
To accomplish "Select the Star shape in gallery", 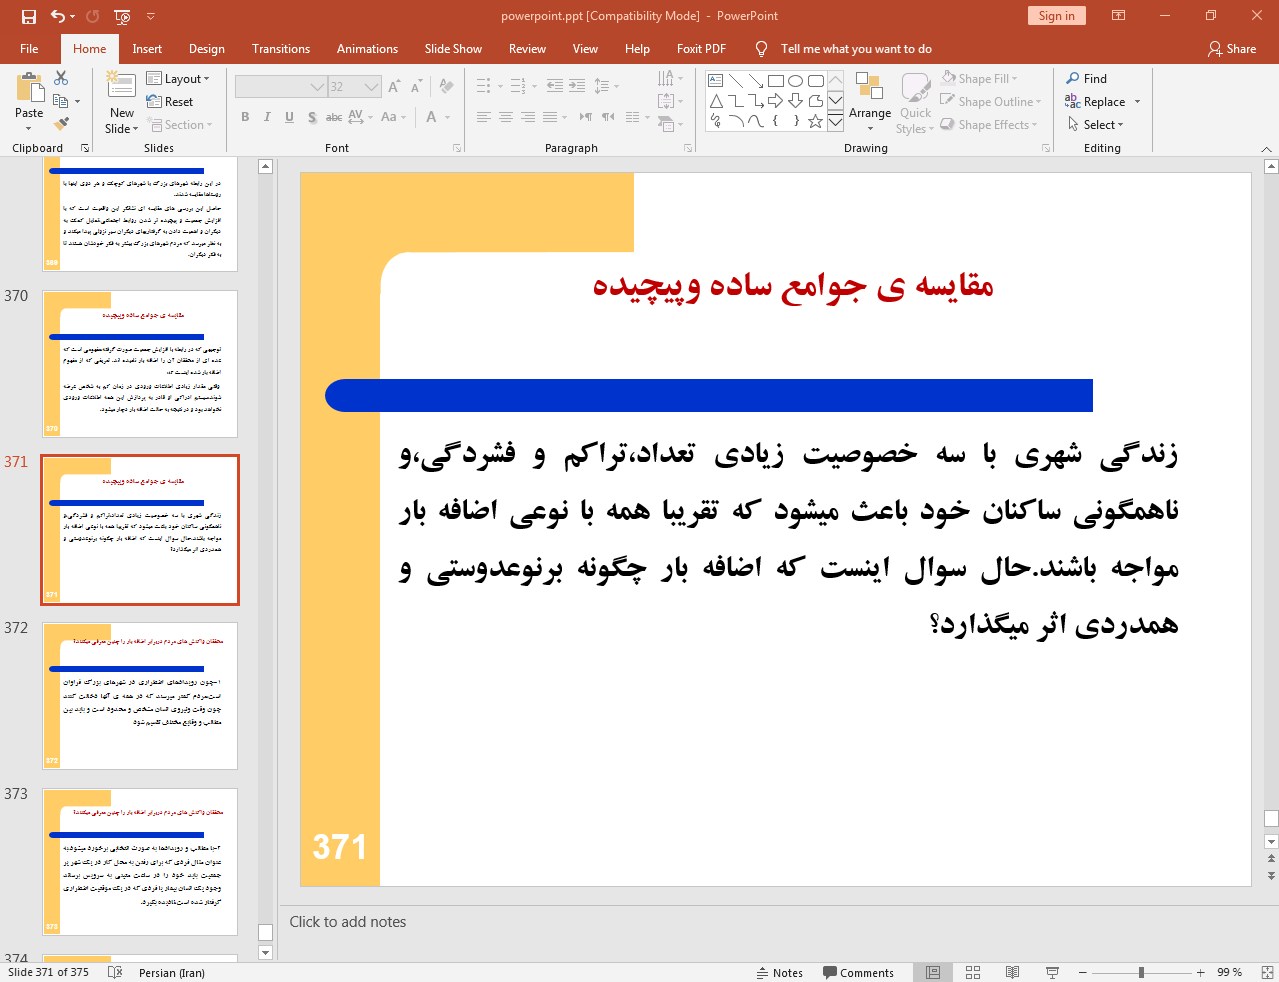I will [815, 121].
